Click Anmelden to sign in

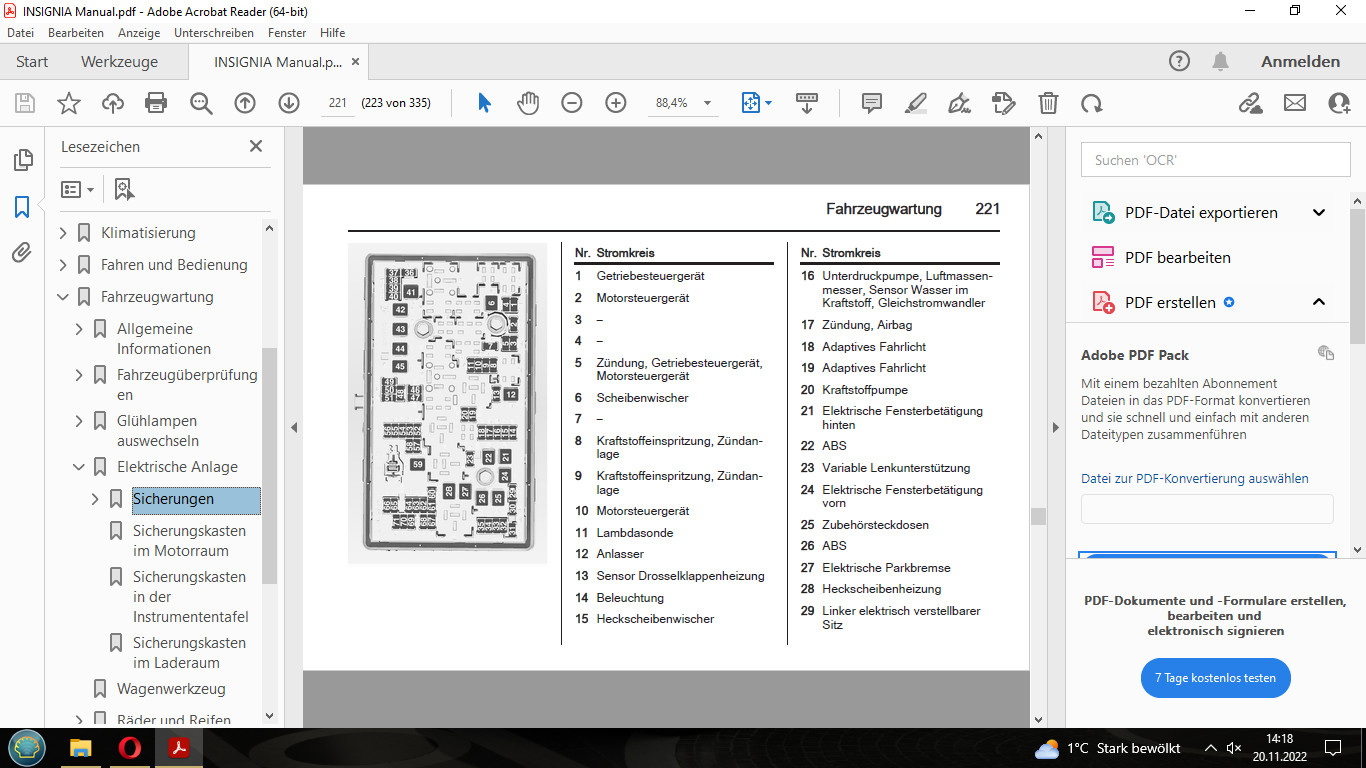pos(1299,61)
